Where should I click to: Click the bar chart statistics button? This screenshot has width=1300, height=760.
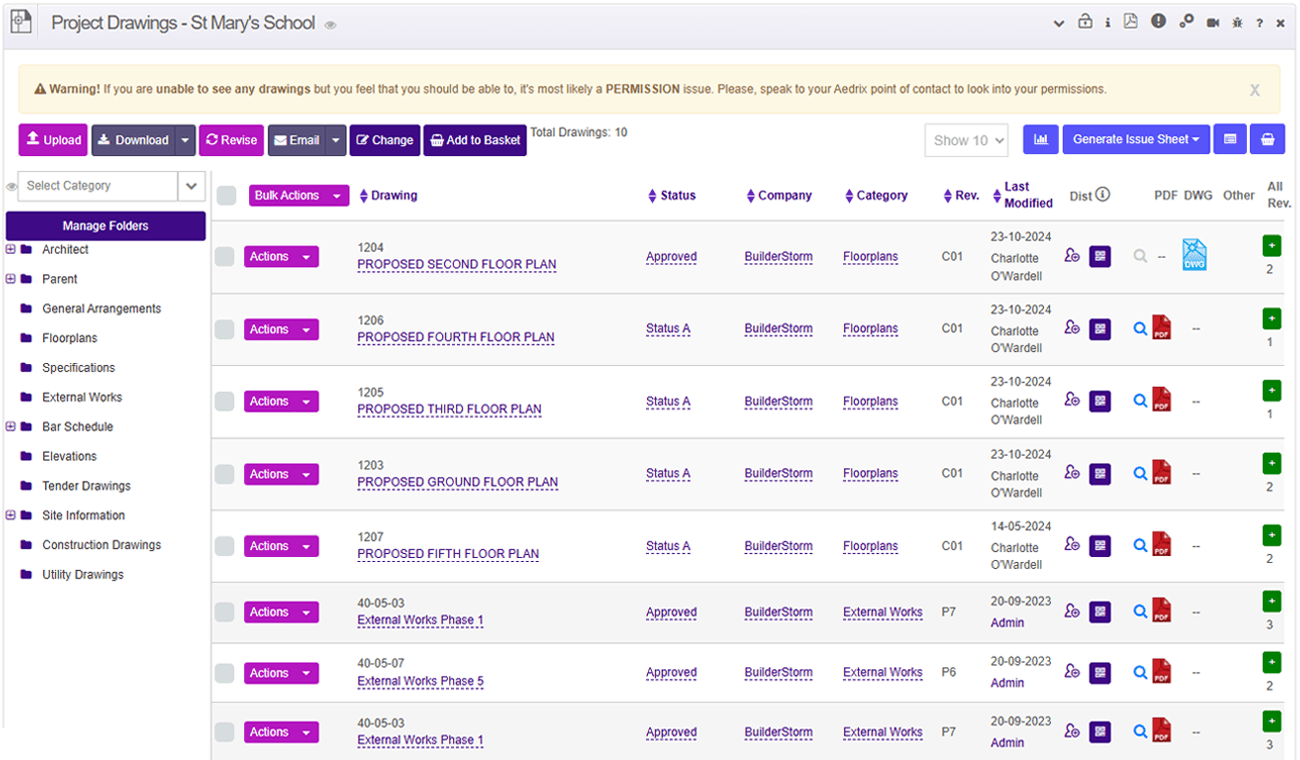tap(1041, 140)
